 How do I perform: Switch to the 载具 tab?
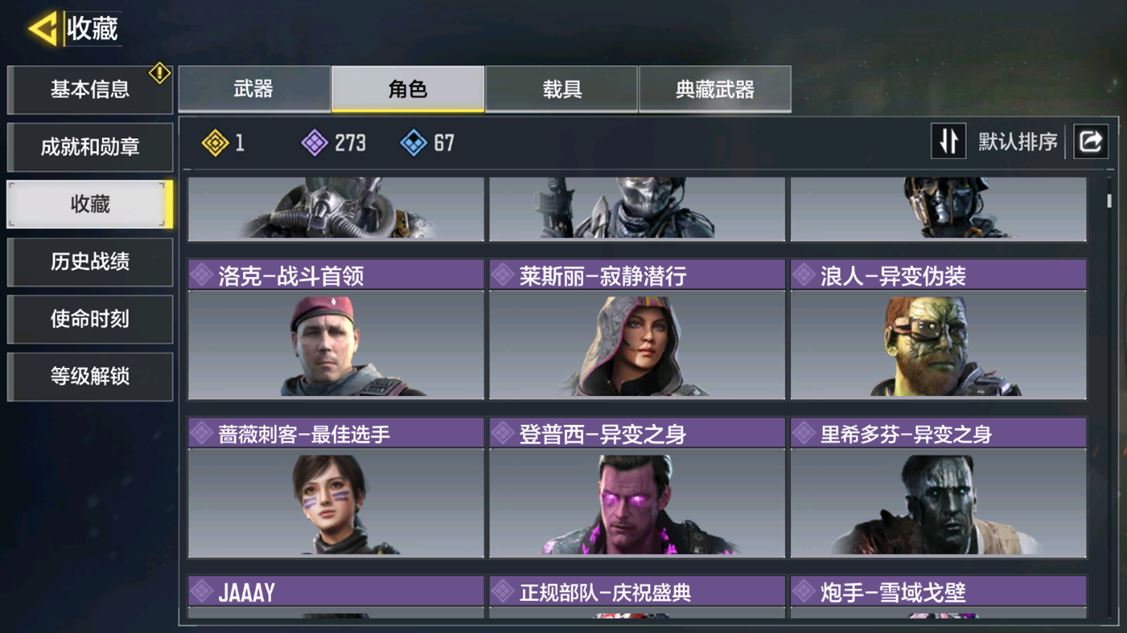click(x=561, y=89)
